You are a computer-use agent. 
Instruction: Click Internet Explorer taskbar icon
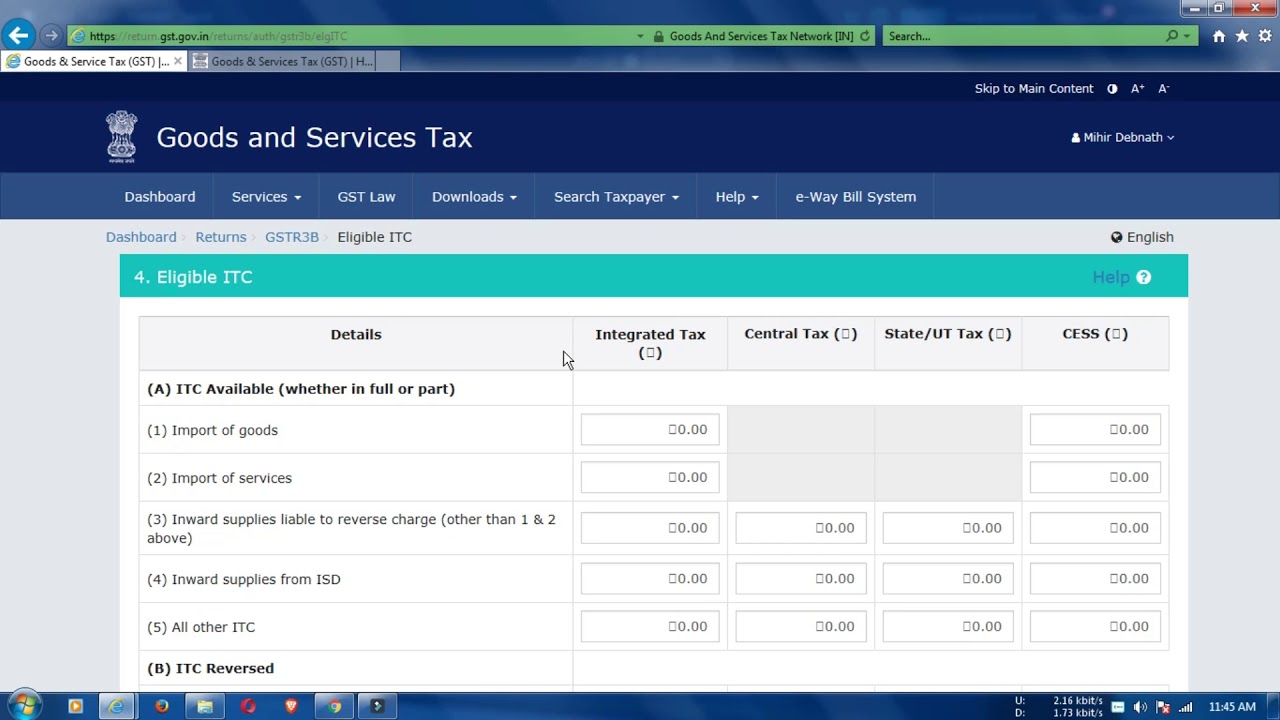point(117,706)
